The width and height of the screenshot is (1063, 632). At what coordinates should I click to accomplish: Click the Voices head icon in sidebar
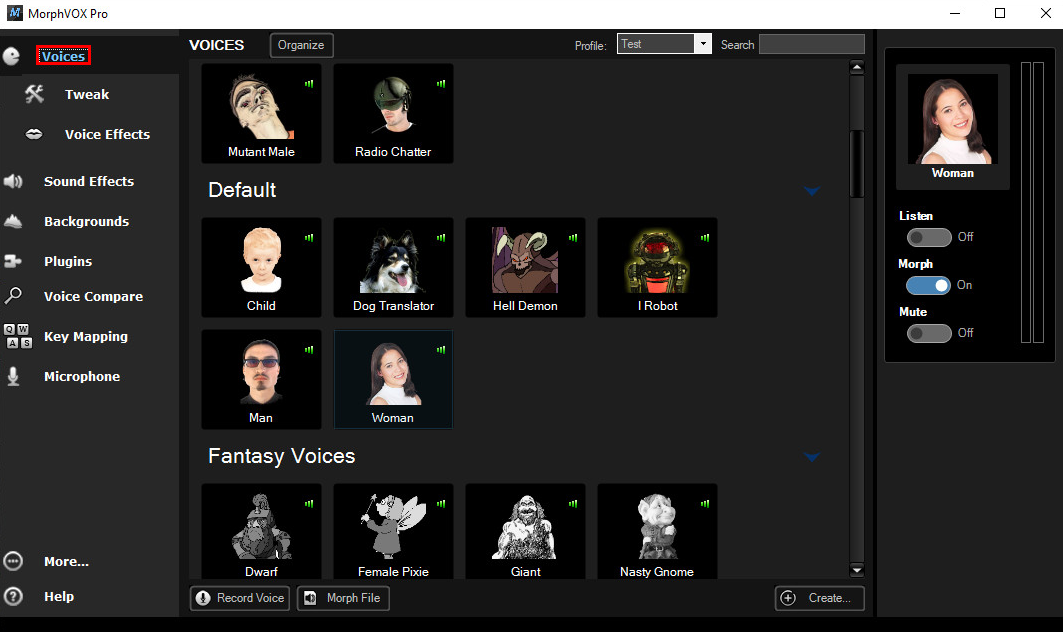(x=12, y=56)
